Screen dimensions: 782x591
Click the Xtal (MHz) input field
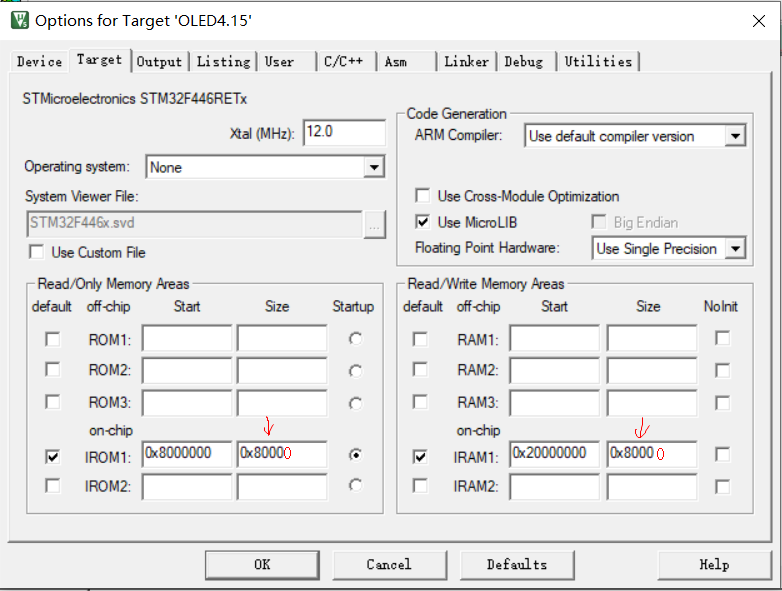pyautogui.click(x=344, y=132)
